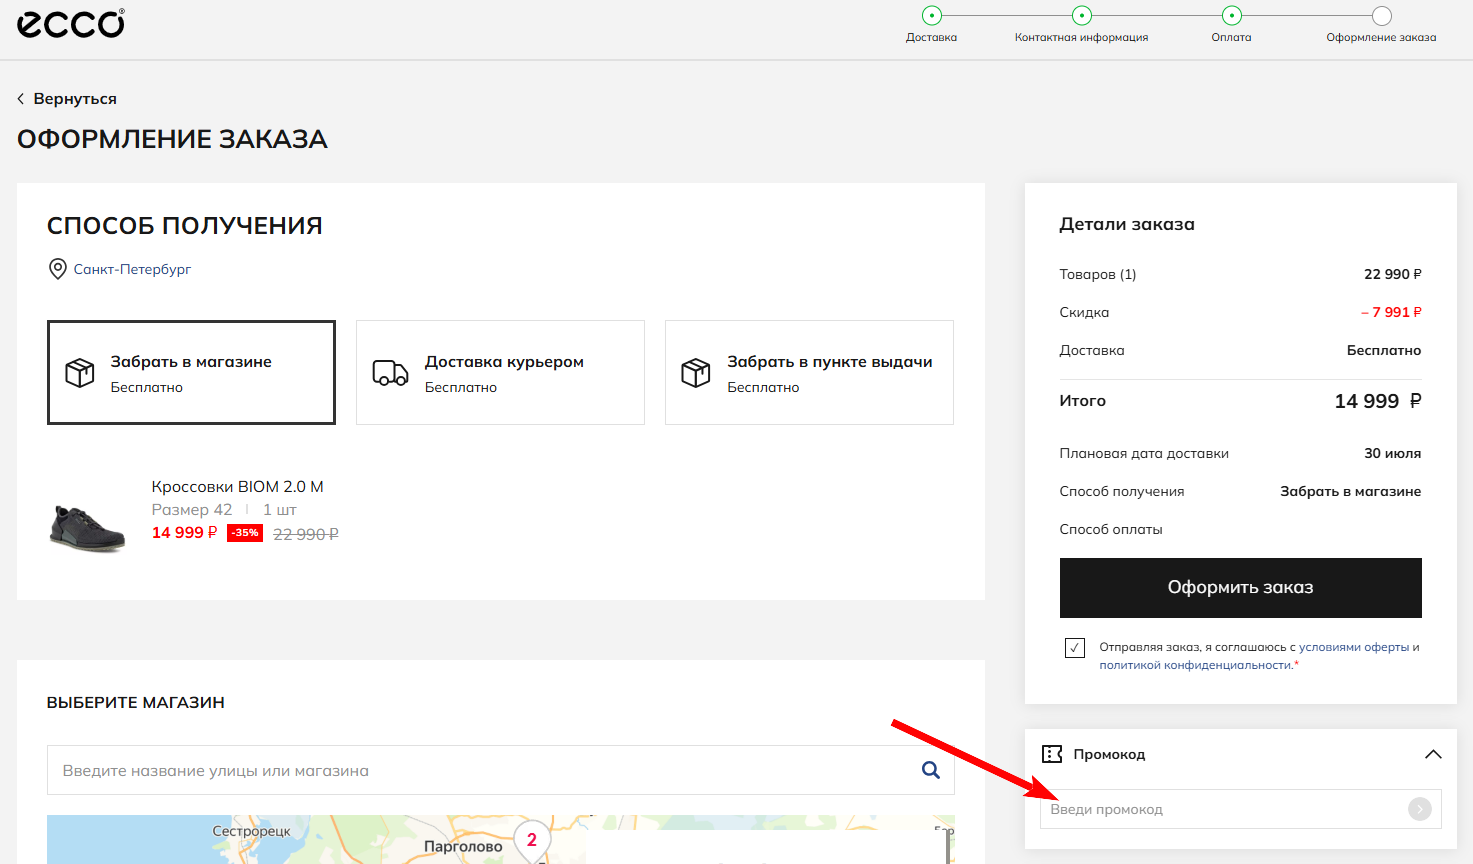Select the Забрать в пункте выдачи option
1473x864 pixels.
point(808,372)
